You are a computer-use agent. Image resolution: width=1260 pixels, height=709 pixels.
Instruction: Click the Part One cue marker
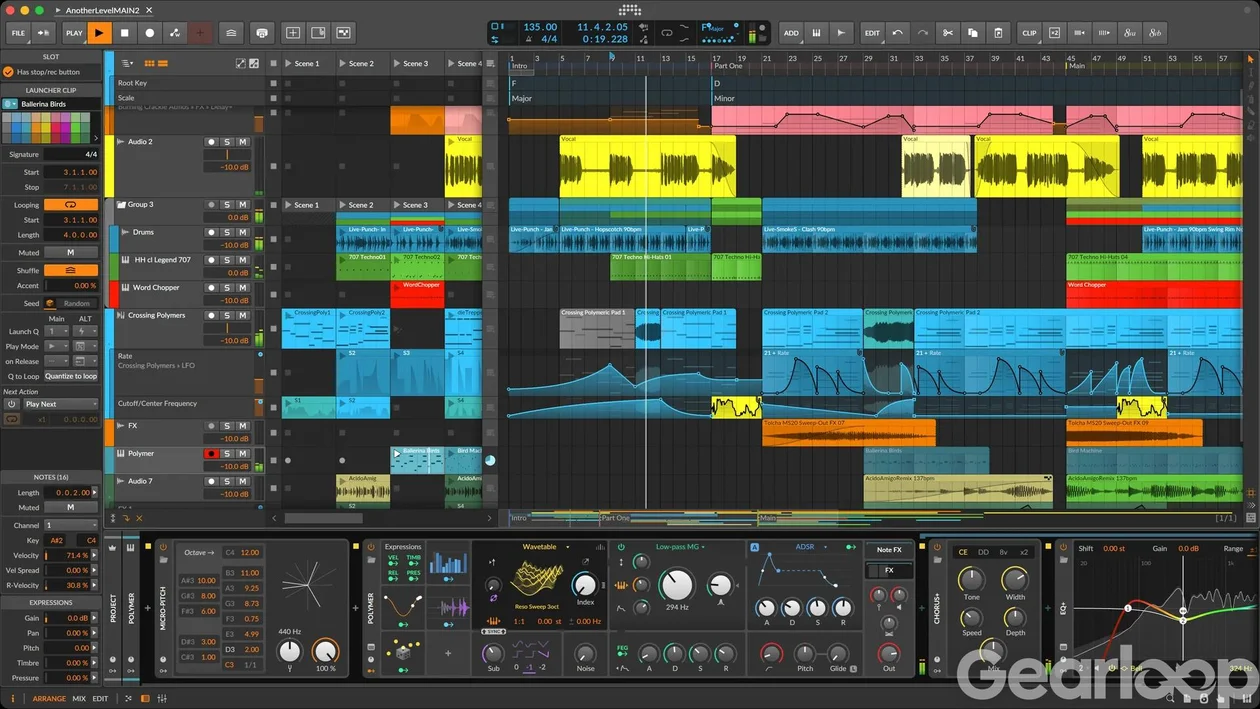click(729, 66)
